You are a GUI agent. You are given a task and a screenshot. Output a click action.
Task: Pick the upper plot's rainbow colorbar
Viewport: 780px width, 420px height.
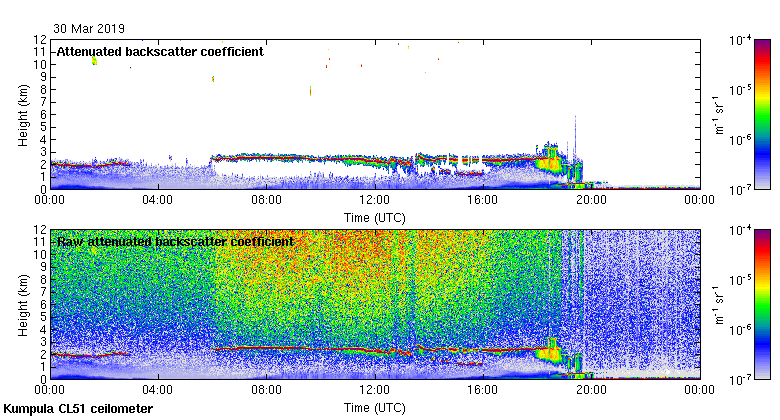(x=762, y=114)
